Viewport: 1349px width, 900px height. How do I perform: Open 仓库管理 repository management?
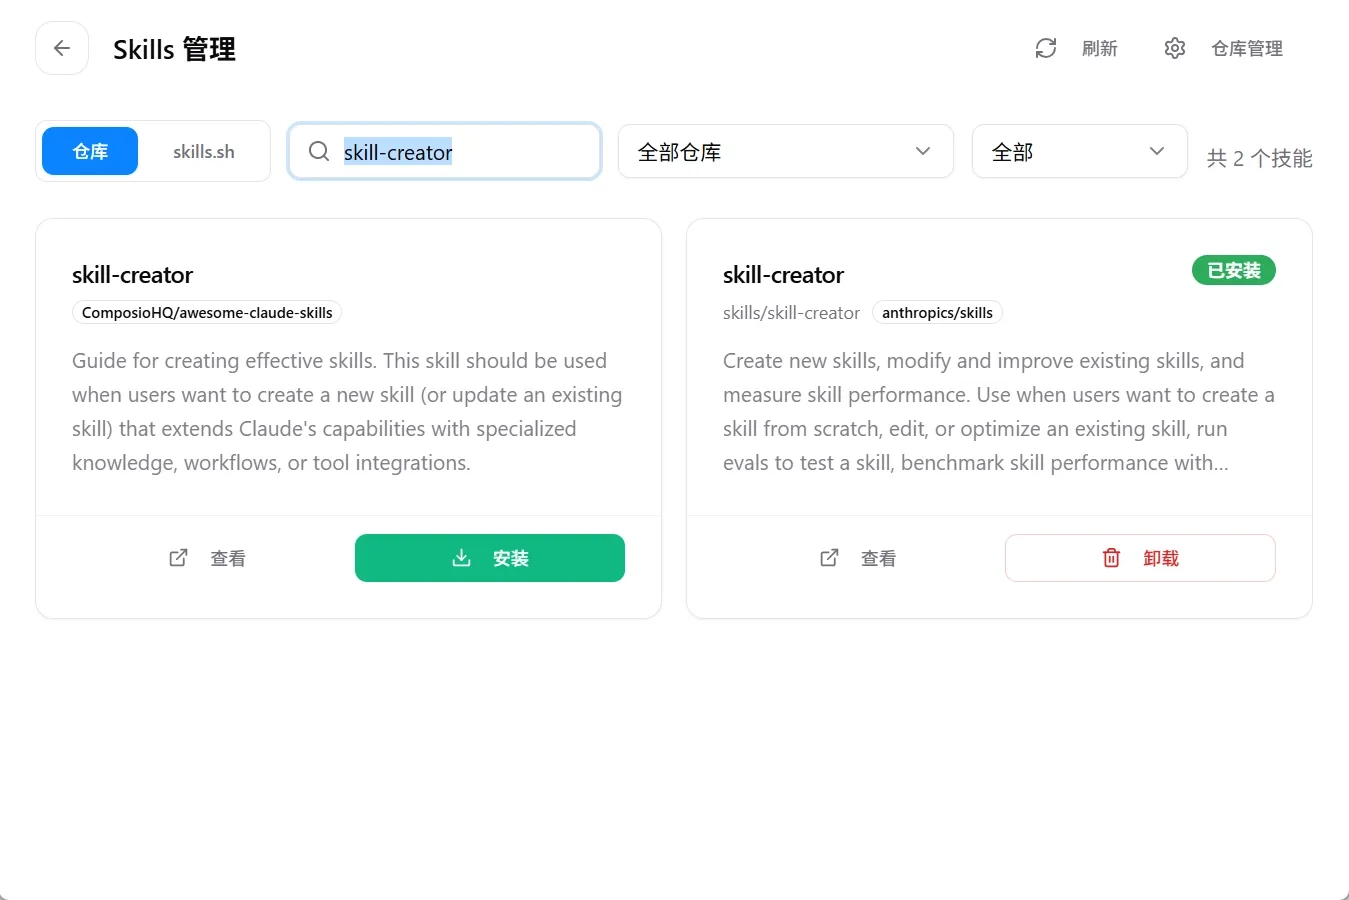(1246, 48)
